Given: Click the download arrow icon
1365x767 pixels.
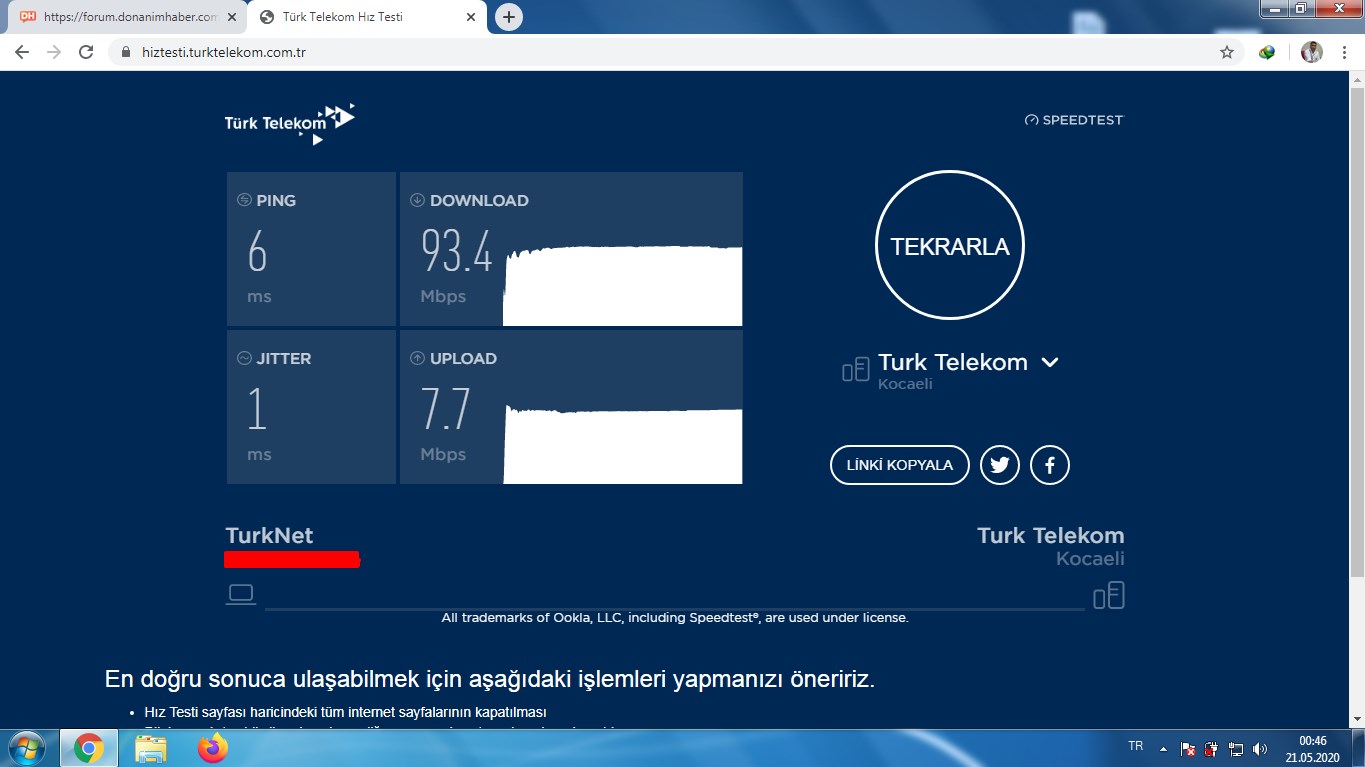Looking at the screenshot, I should [417, 200].
